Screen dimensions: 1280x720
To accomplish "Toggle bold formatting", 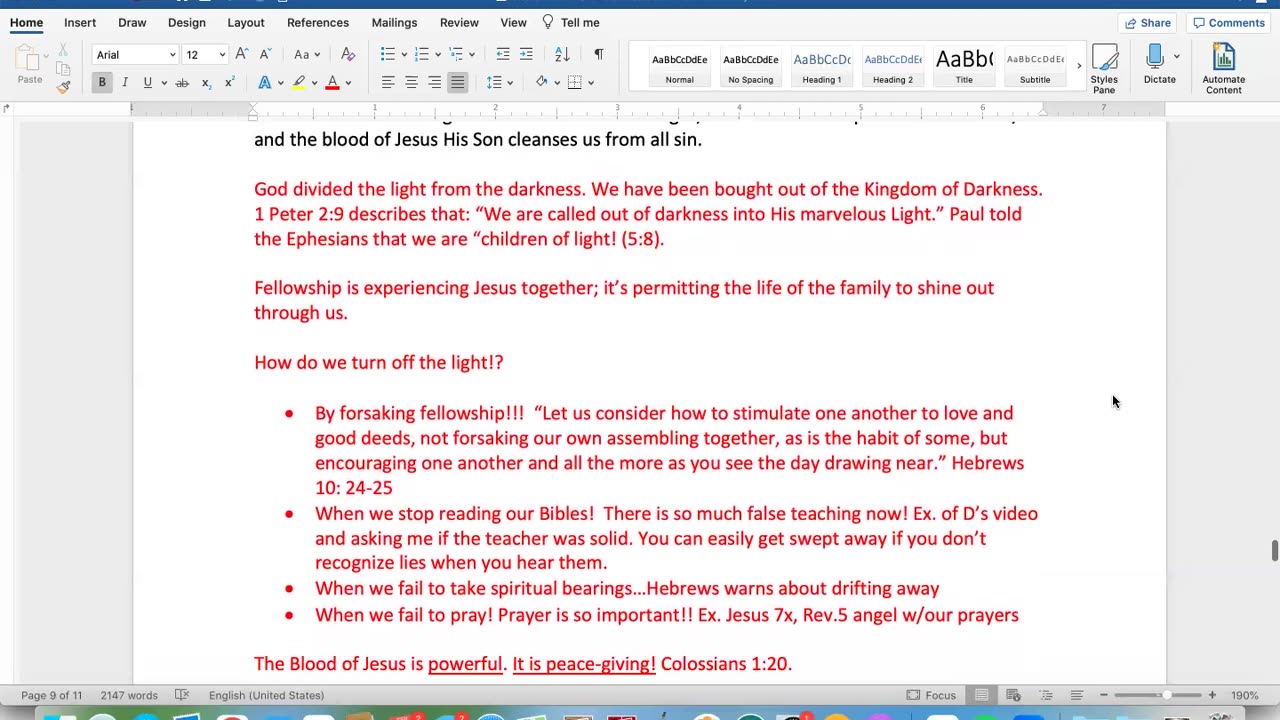I will (102, 82).
